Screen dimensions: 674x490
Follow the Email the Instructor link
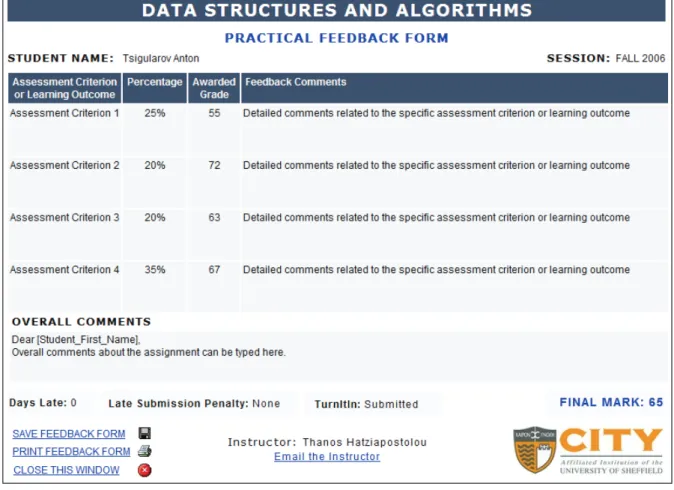pyautogui.click(x=327, y=456)
